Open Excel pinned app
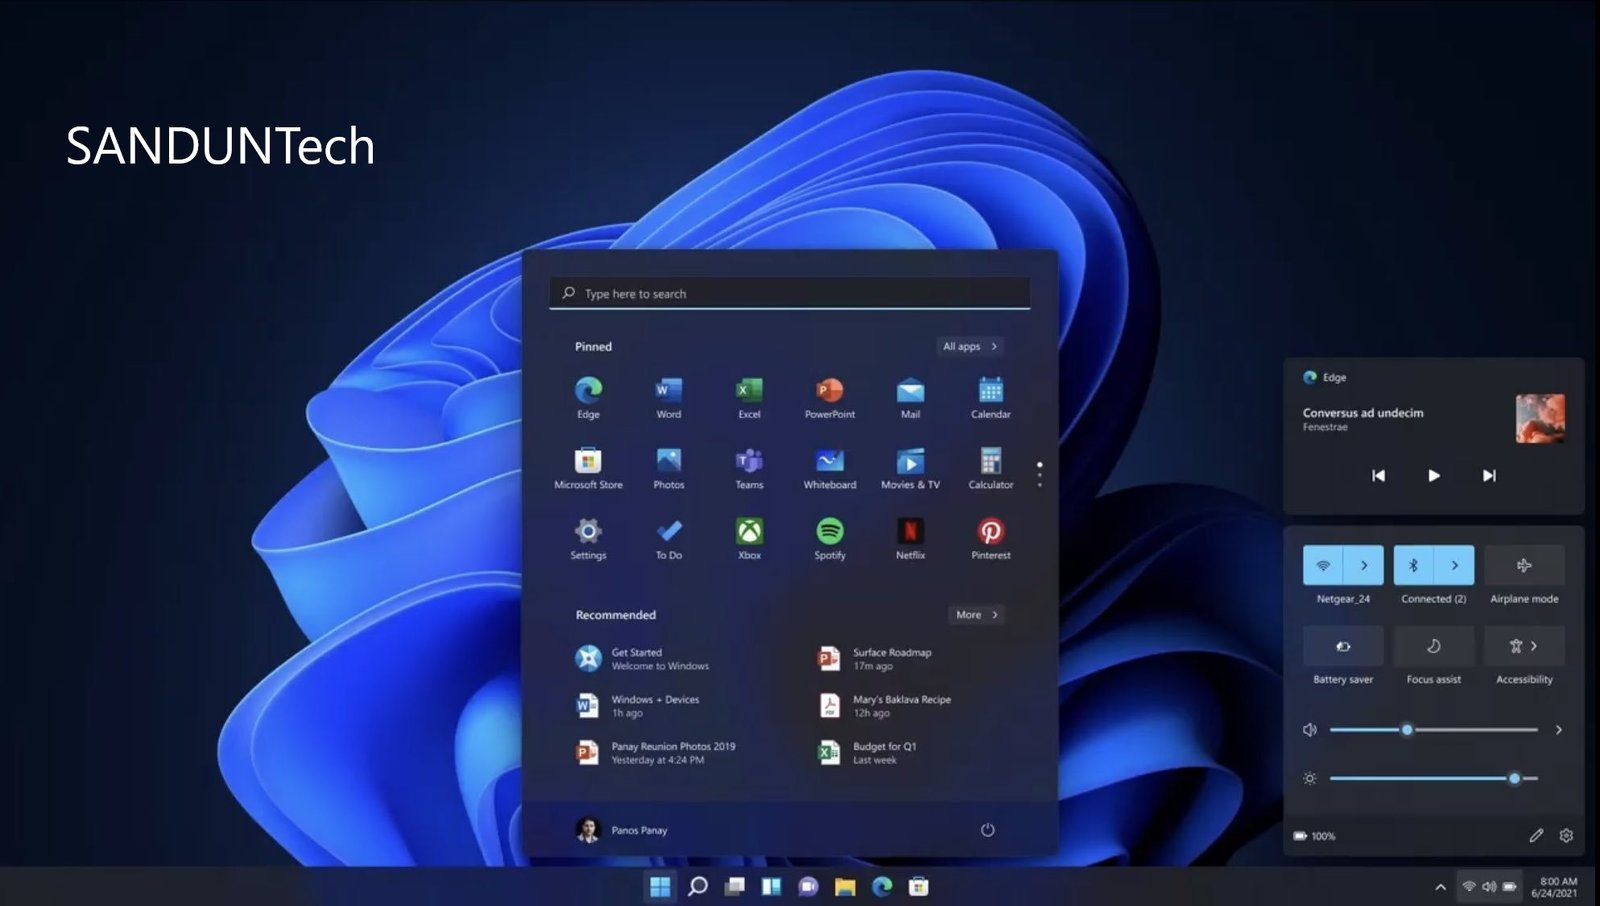Image resolution: width=1600 pixels, height=906 pixels. click(749, 397)
